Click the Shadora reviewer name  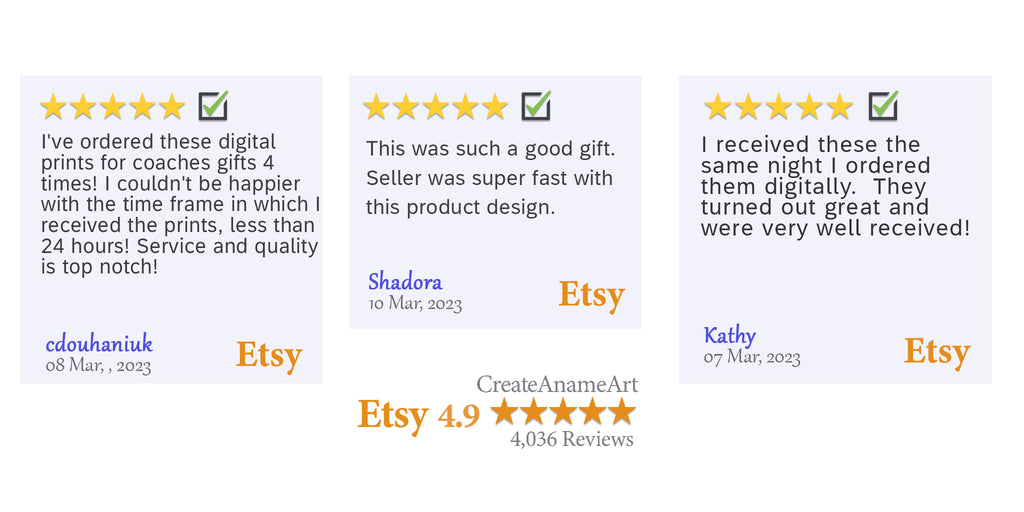pyautogui.click(x=405, y=282)
